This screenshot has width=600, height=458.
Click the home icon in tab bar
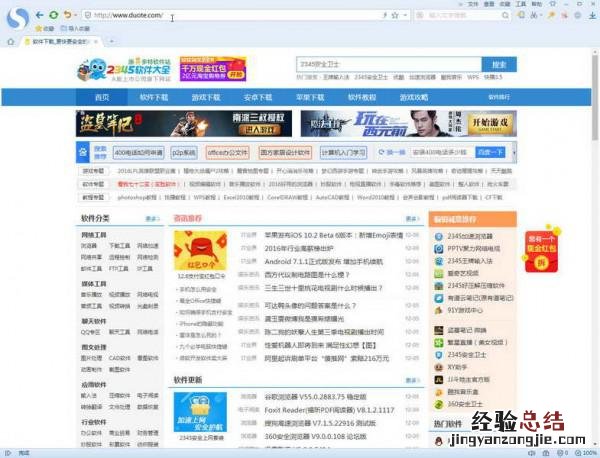tap(12, 42)
